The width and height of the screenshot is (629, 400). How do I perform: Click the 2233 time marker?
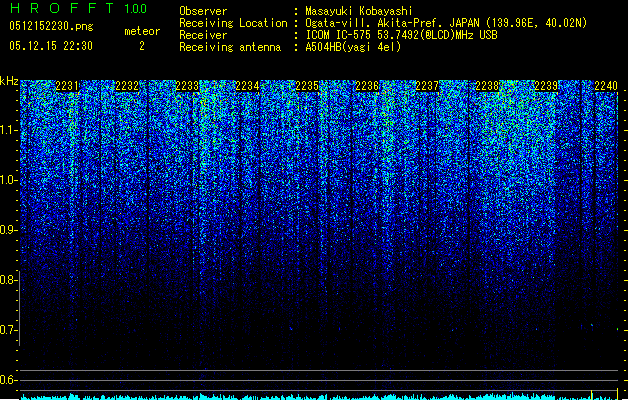[x=187, y=86]
